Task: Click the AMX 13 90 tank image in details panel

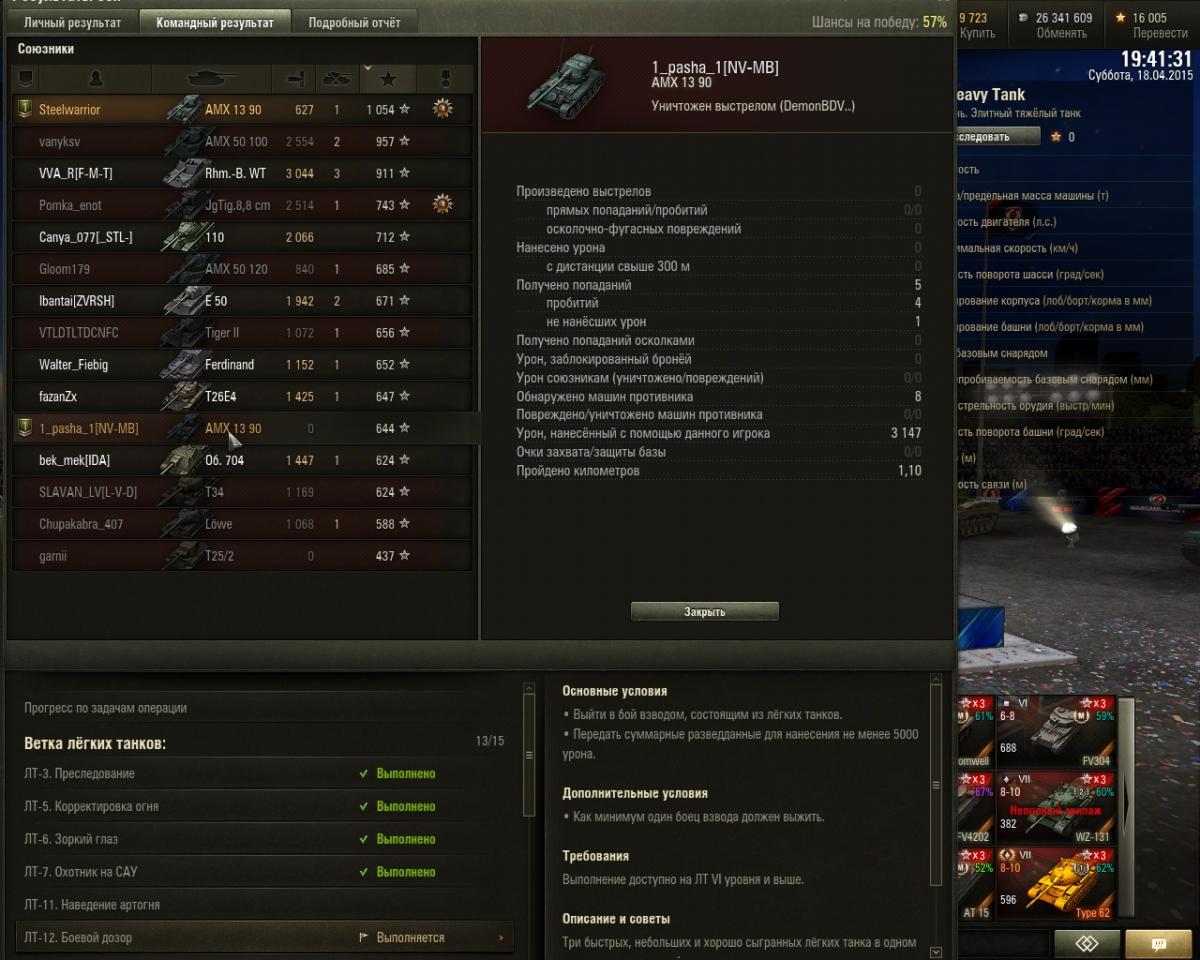Action: pos(566,84)
